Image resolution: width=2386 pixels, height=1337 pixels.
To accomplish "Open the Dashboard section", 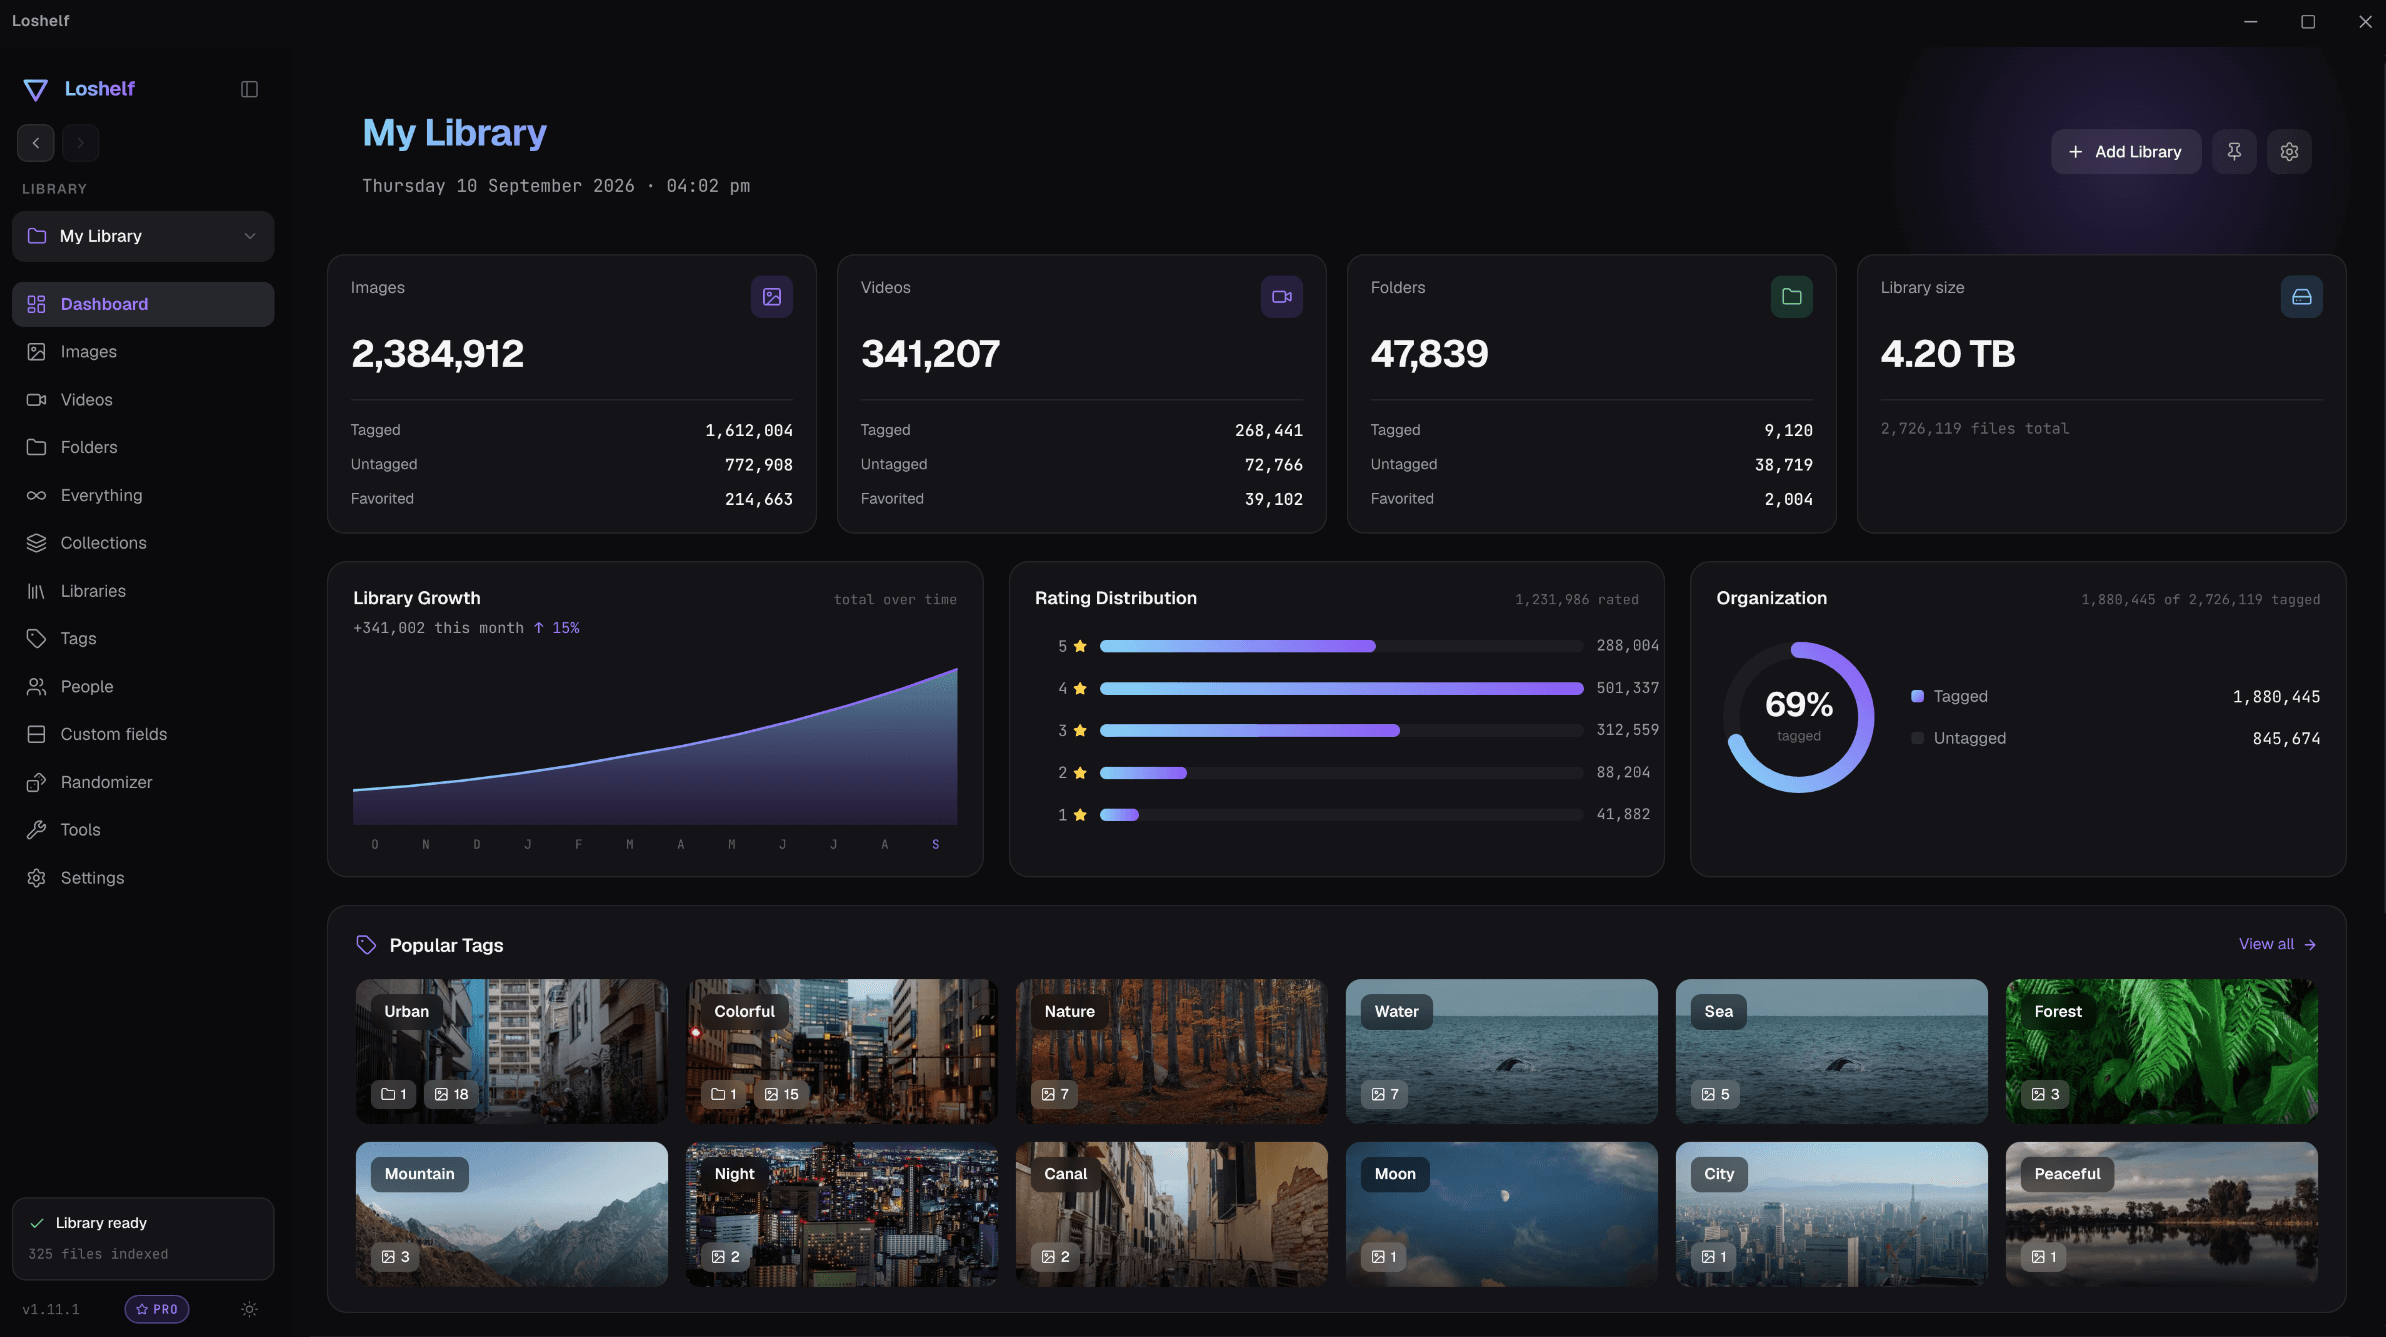I will (x=143, y=304).
